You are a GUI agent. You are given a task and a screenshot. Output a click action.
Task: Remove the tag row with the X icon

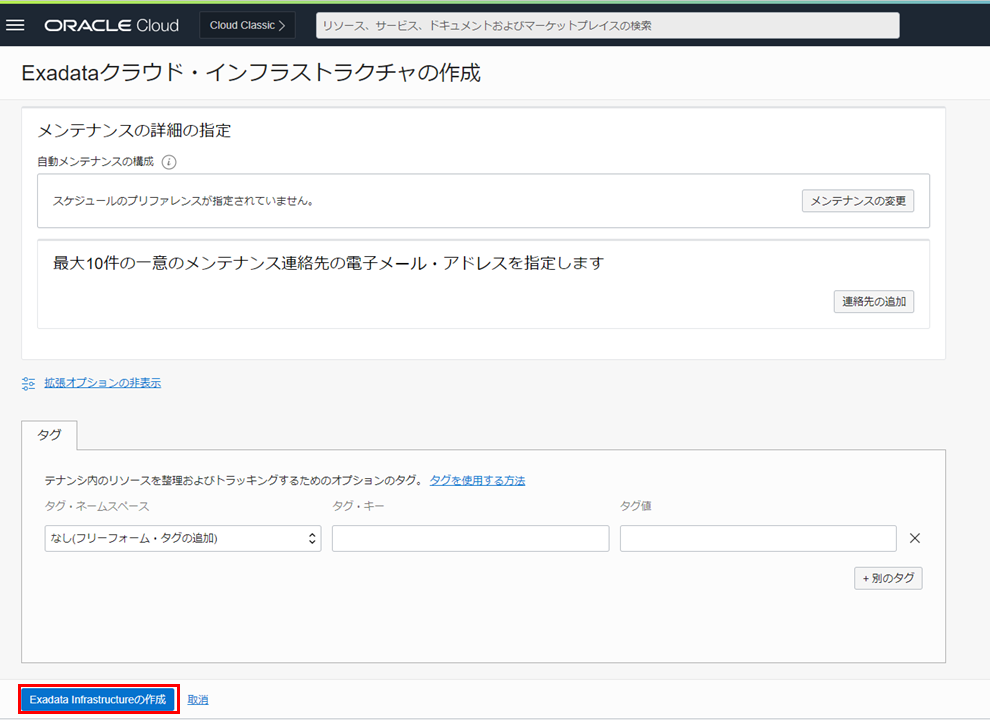[x=914, y=538]
